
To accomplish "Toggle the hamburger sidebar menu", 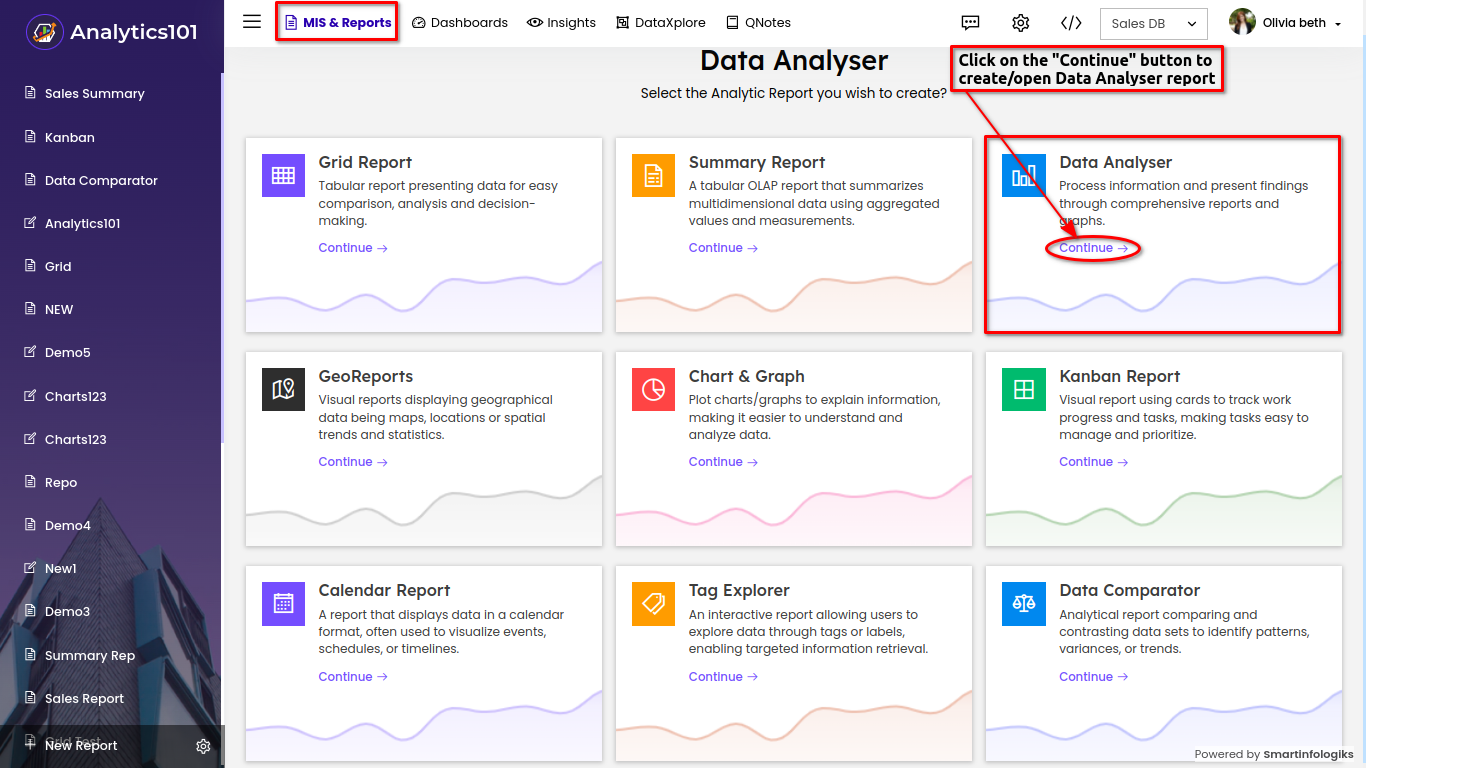I will (x=252, y=22).
